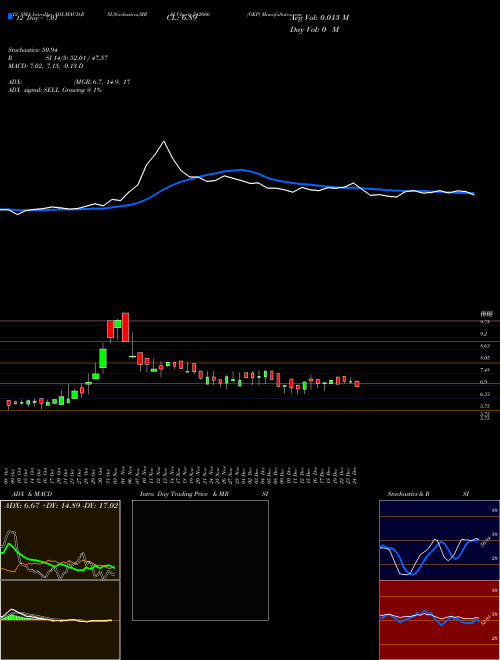Click the 'Avg Vol: 0.013 M' text

pyautogui.click(x=319, y=18)
